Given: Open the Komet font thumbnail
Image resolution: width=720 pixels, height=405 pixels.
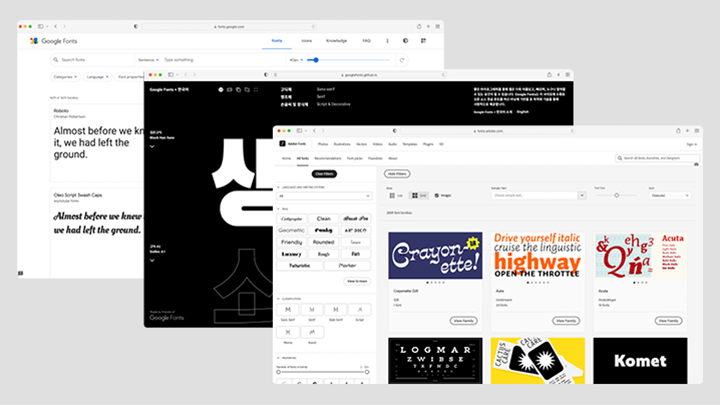Looking at the screenshot, I should pyautogui.click(x=640, y=361).
